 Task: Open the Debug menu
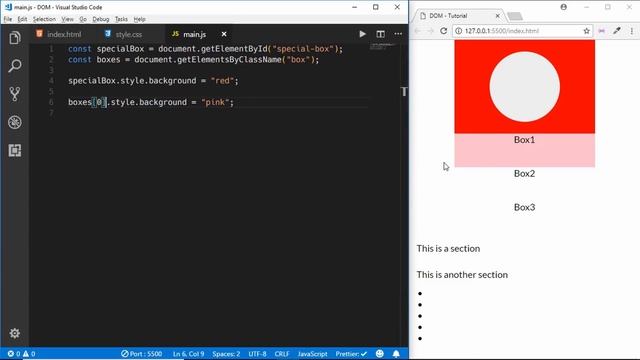coord(100,19)
